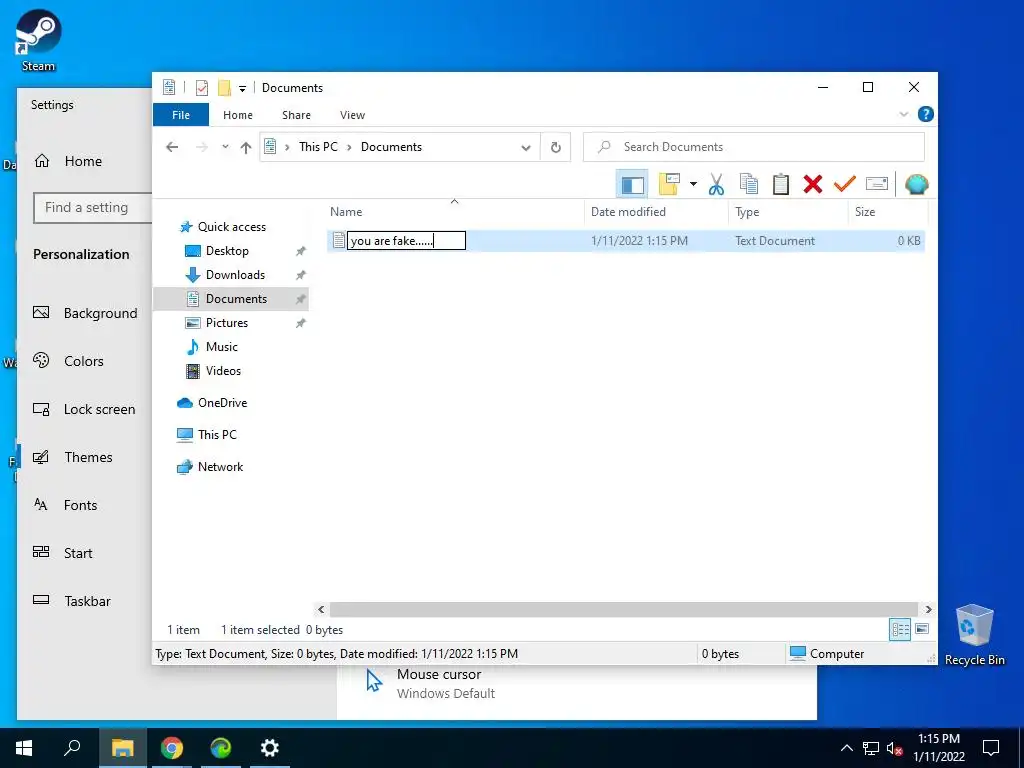This screenshot has height=768, width=1024.
Task: Expand the address bar history dropdown
Action: (526, 148)
